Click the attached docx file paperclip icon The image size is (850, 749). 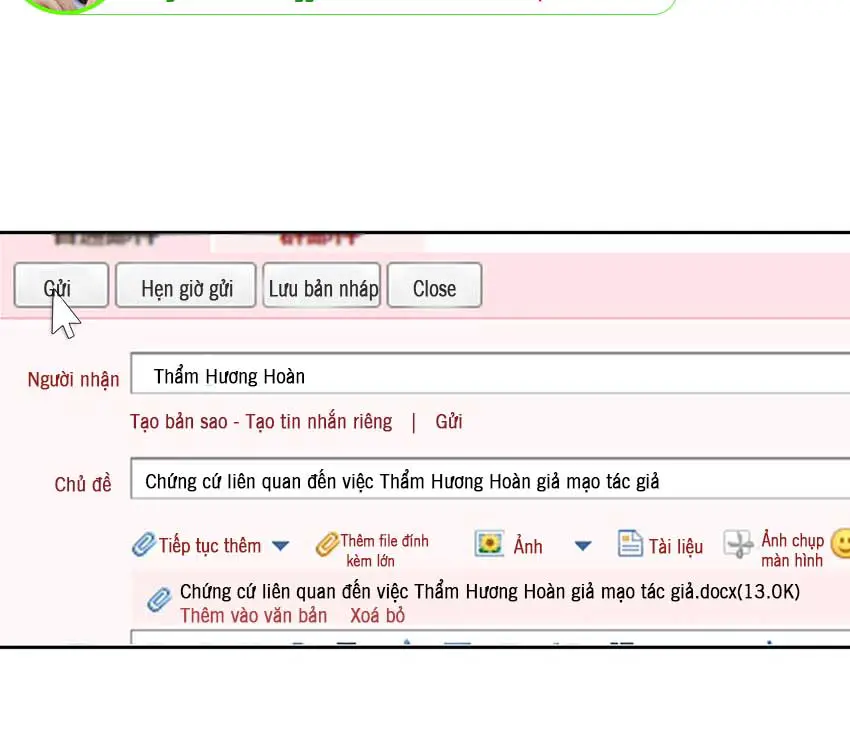click(159, 599)
